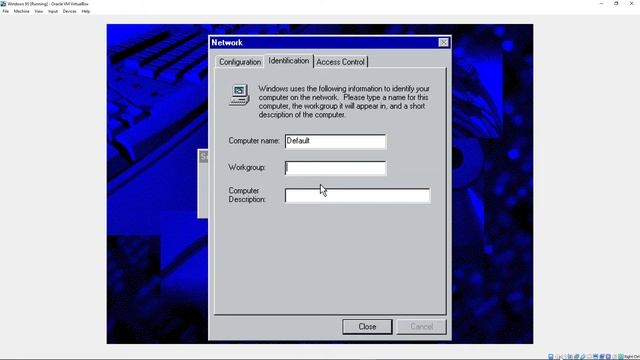Click the VirtualBox icon in the title bar
Screen dimensions: 640x360
[x=3, y=4]
